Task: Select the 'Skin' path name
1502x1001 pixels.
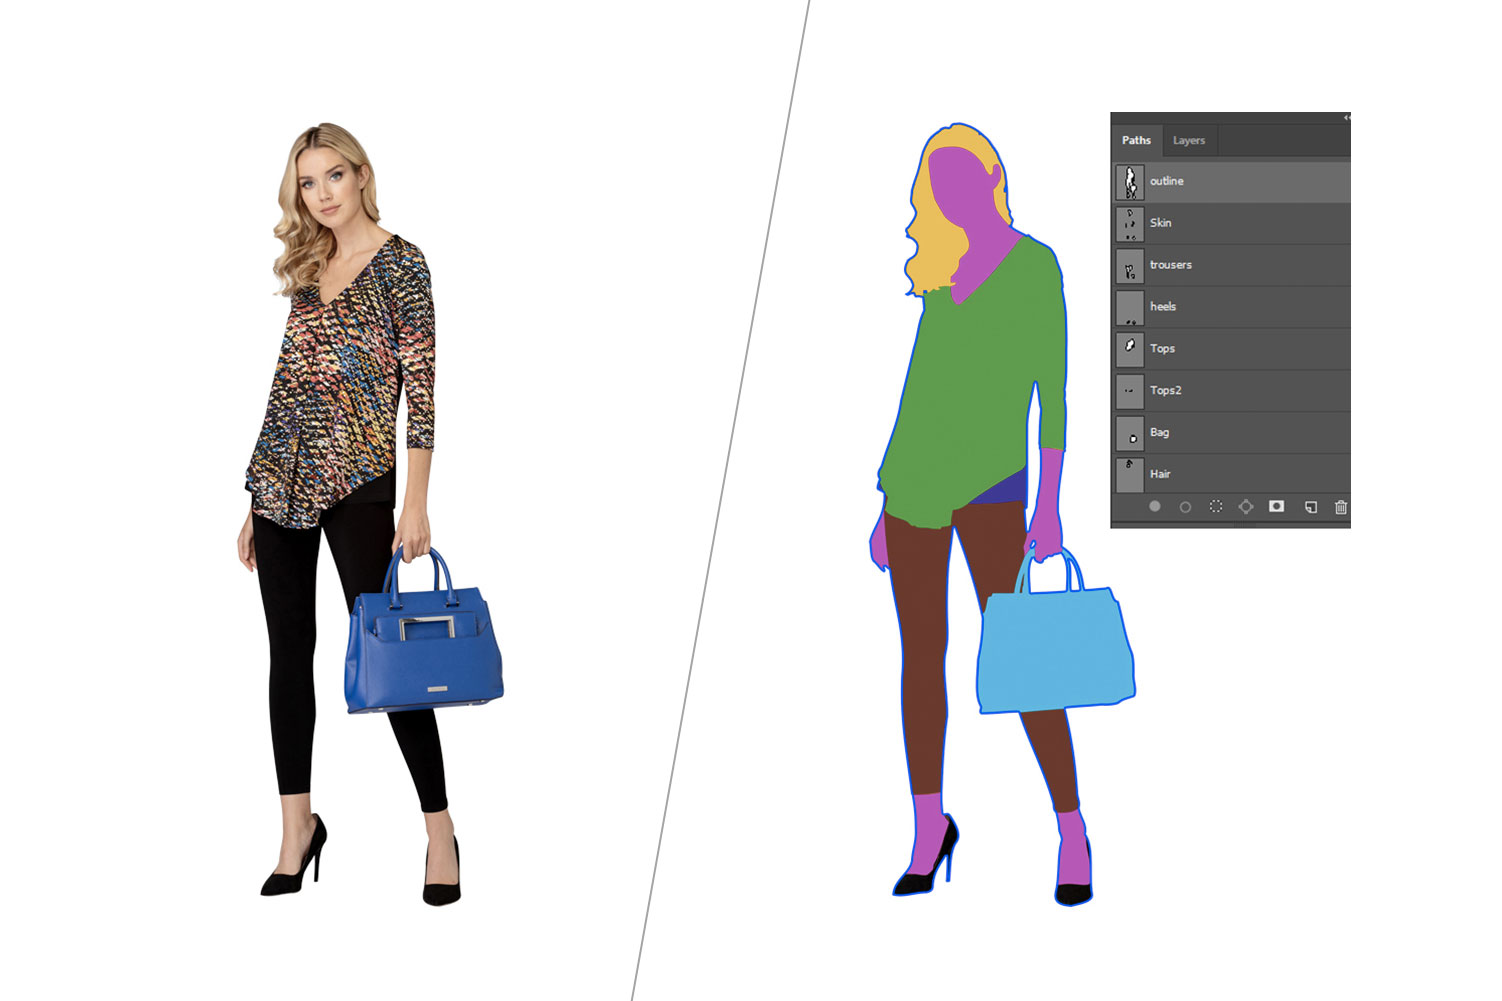Action: click(x=1160, y=223)
